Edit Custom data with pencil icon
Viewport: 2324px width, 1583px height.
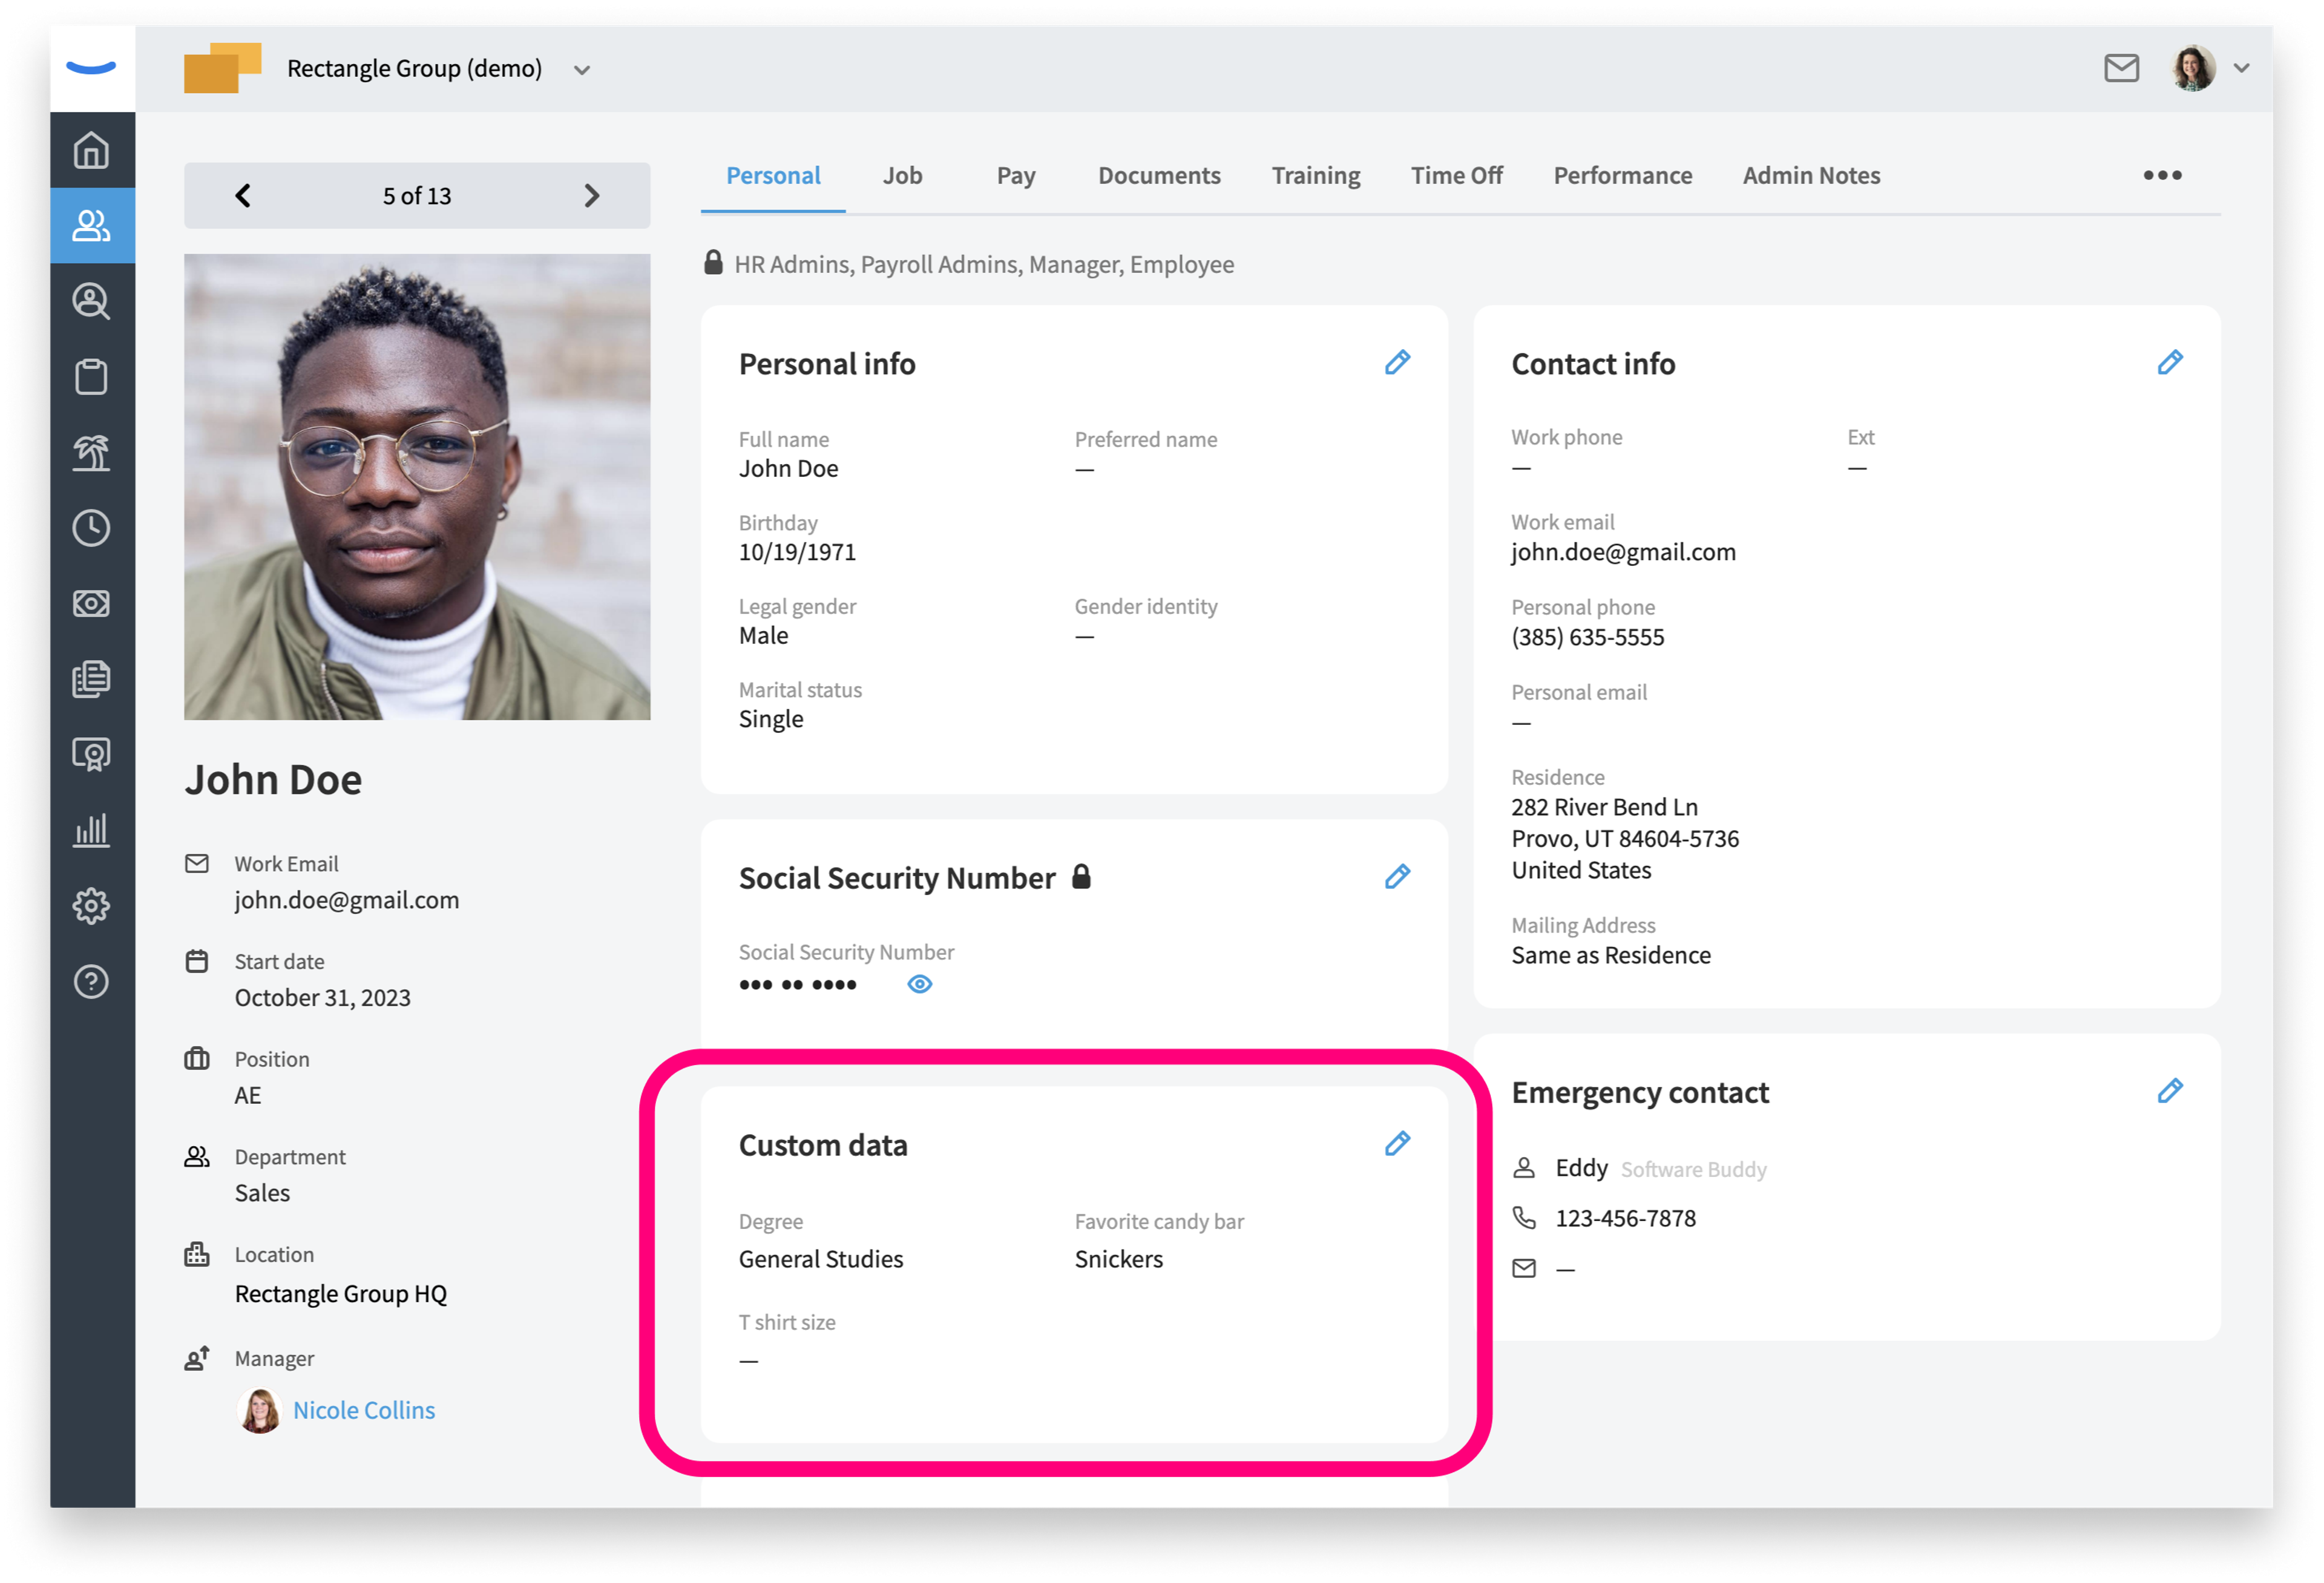click(1397, 1143)
